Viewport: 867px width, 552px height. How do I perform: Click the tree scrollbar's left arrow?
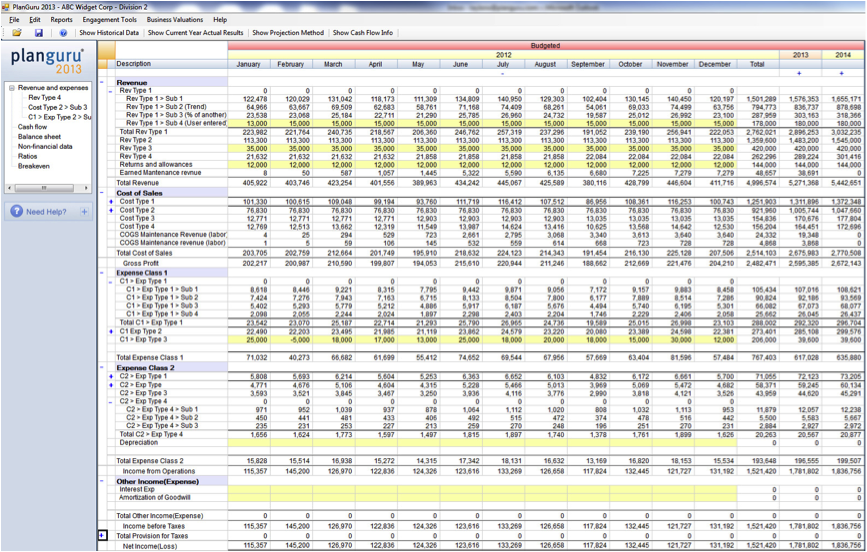click(9, 188)
